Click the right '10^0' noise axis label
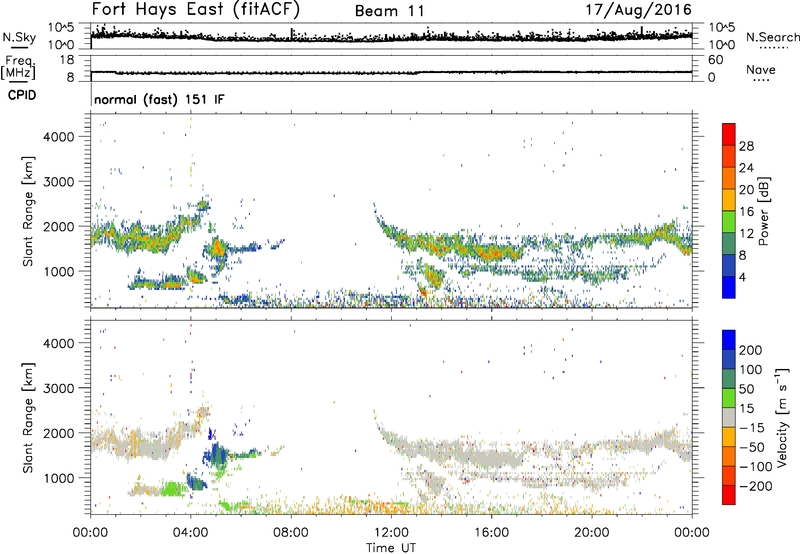Viewport: 800px width, 554px height. coord(721,45)
